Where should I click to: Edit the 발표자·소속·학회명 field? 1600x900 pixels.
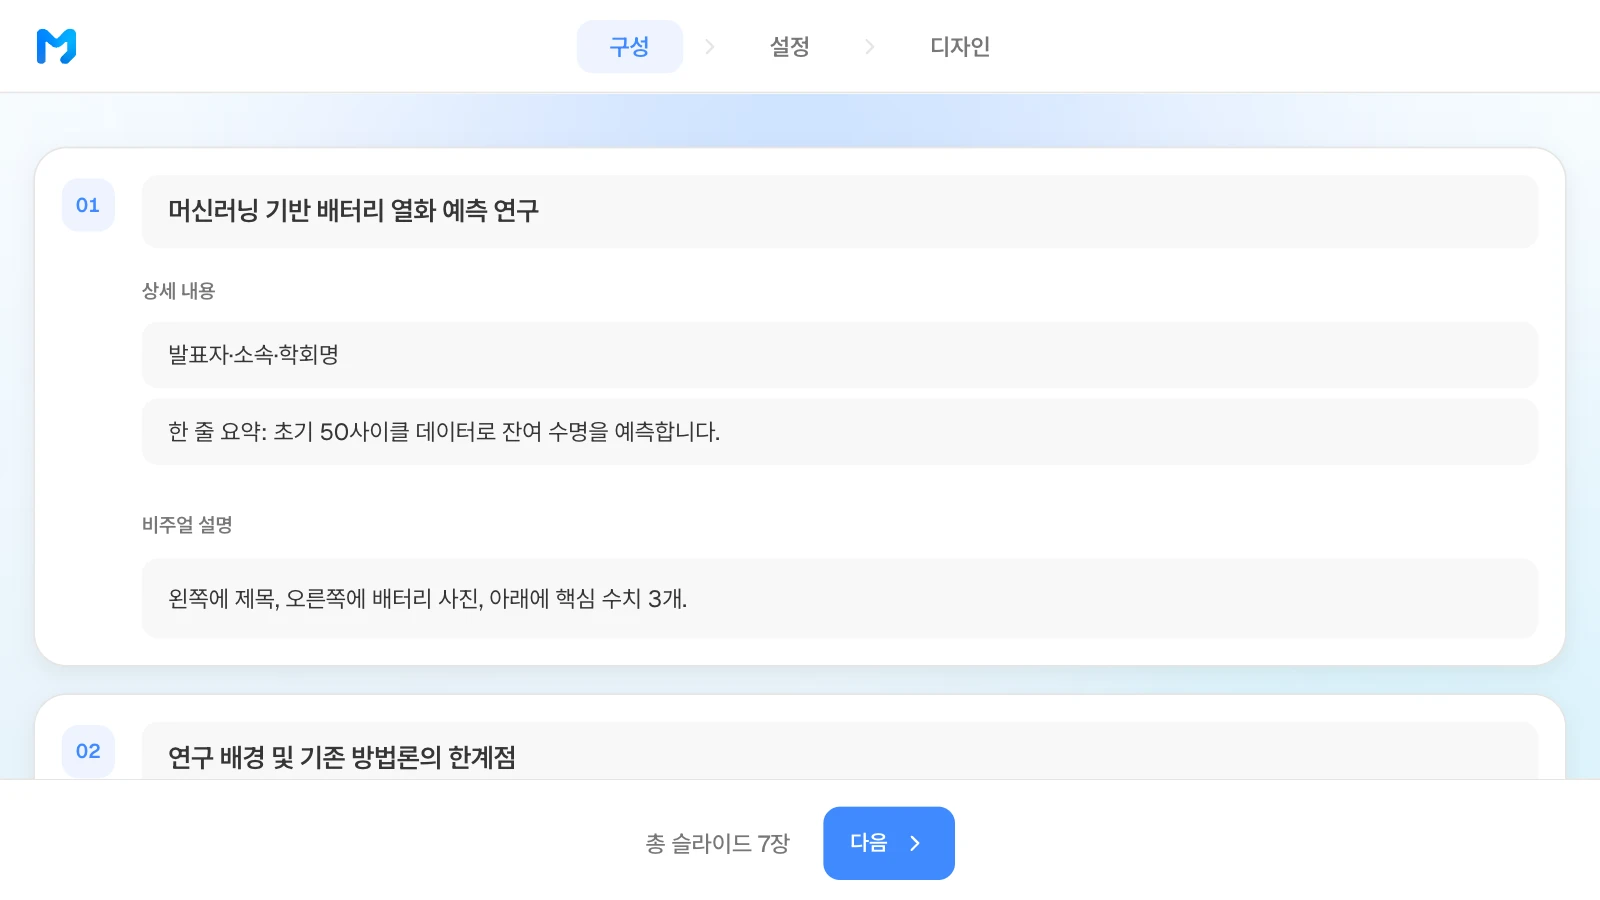click(x=840, y=355)
